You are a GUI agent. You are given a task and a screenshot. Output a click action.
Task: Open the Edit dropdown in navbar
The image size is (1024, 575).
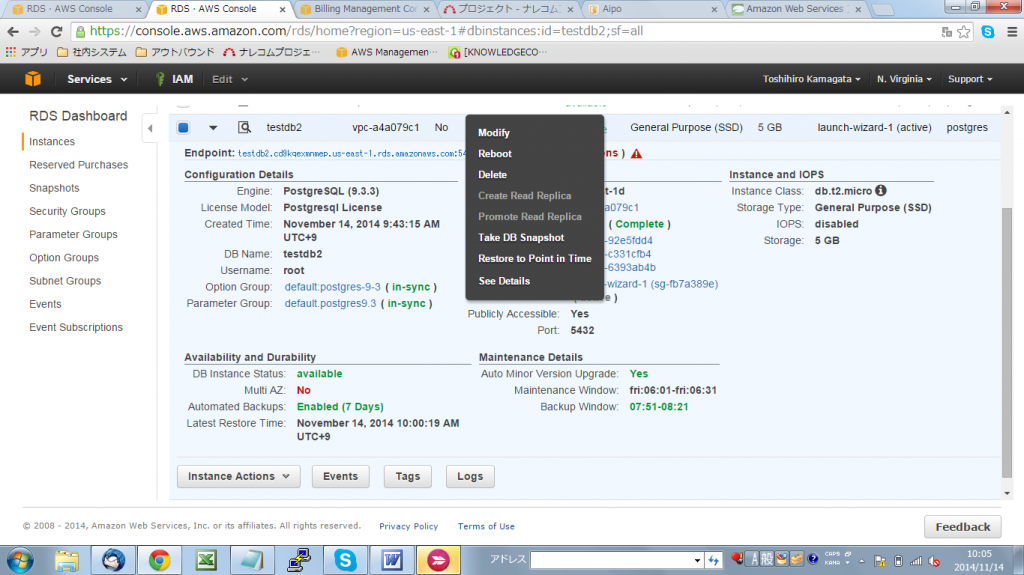[230, 79]
